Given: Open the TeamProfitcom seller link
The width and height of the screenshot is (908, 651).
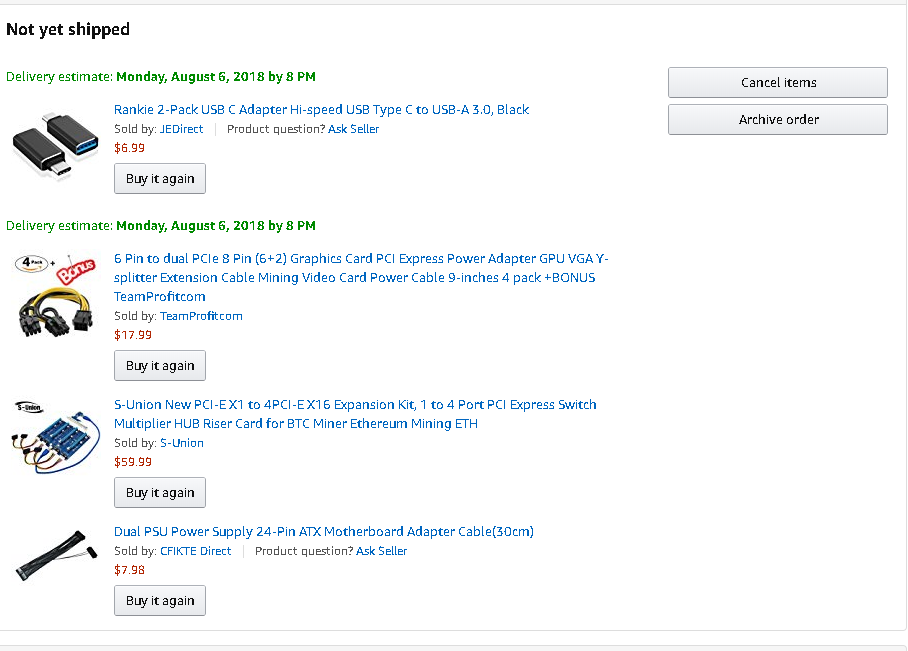Looking at the screenshot, I should (x=201, y=316).
